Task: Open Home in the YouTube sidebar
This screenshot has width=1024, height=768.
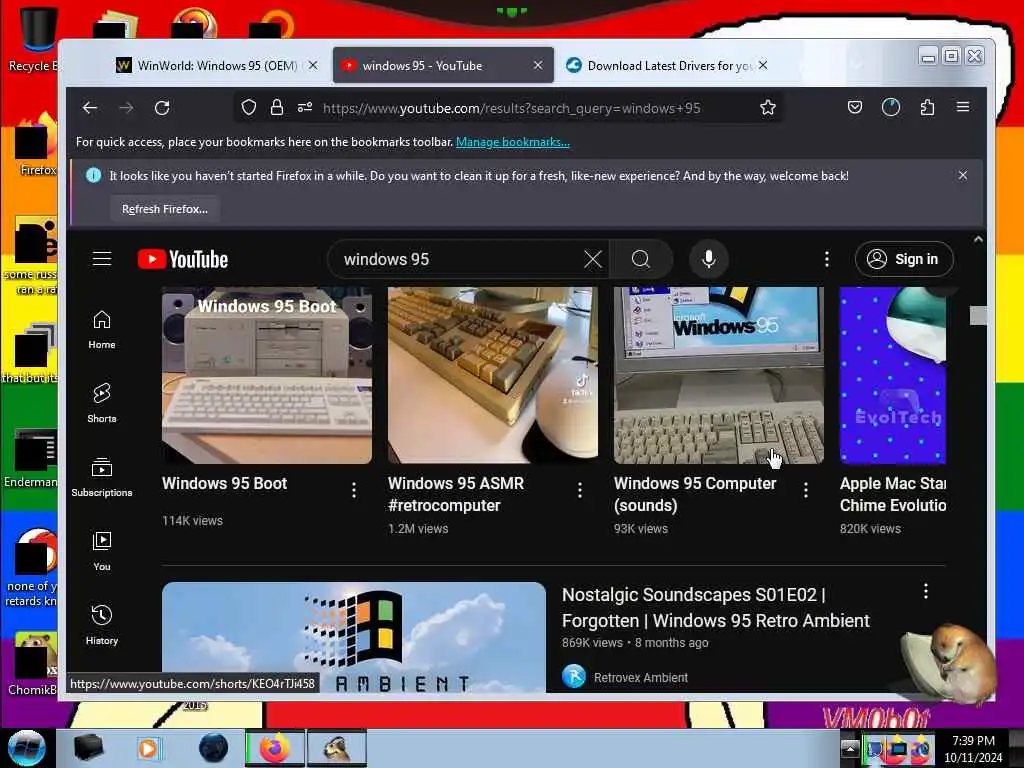Action: pos(102,330)
